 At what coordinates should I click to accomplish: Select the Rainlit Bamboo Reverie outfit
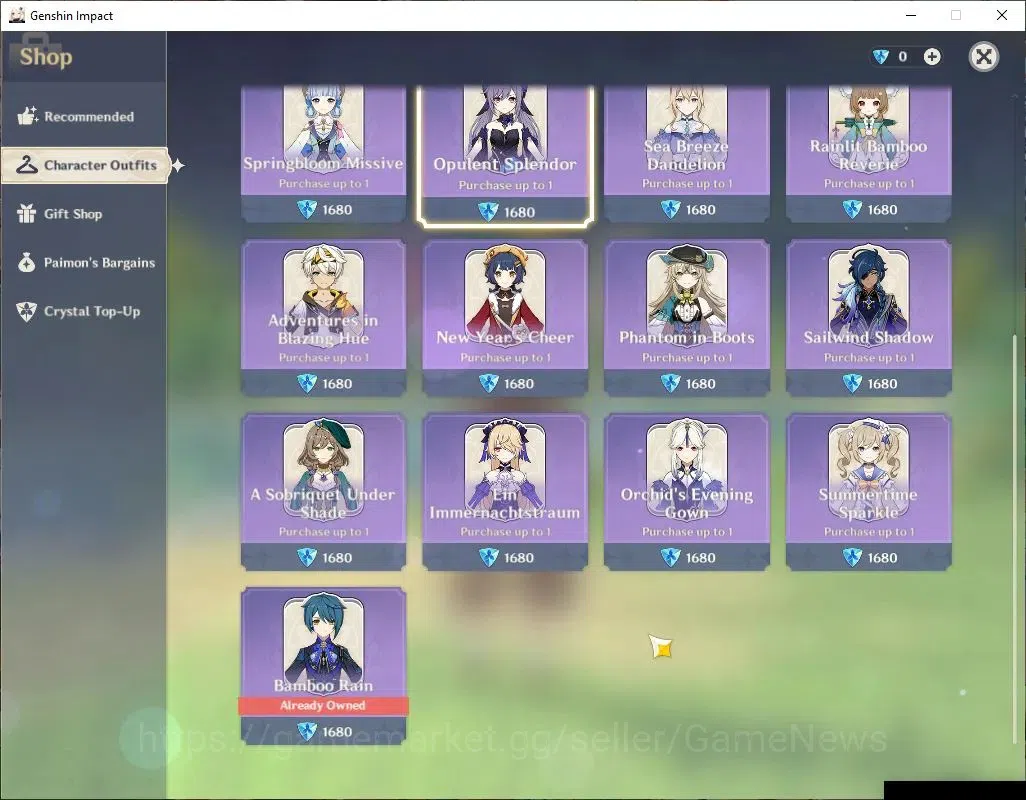pos(868,154)
